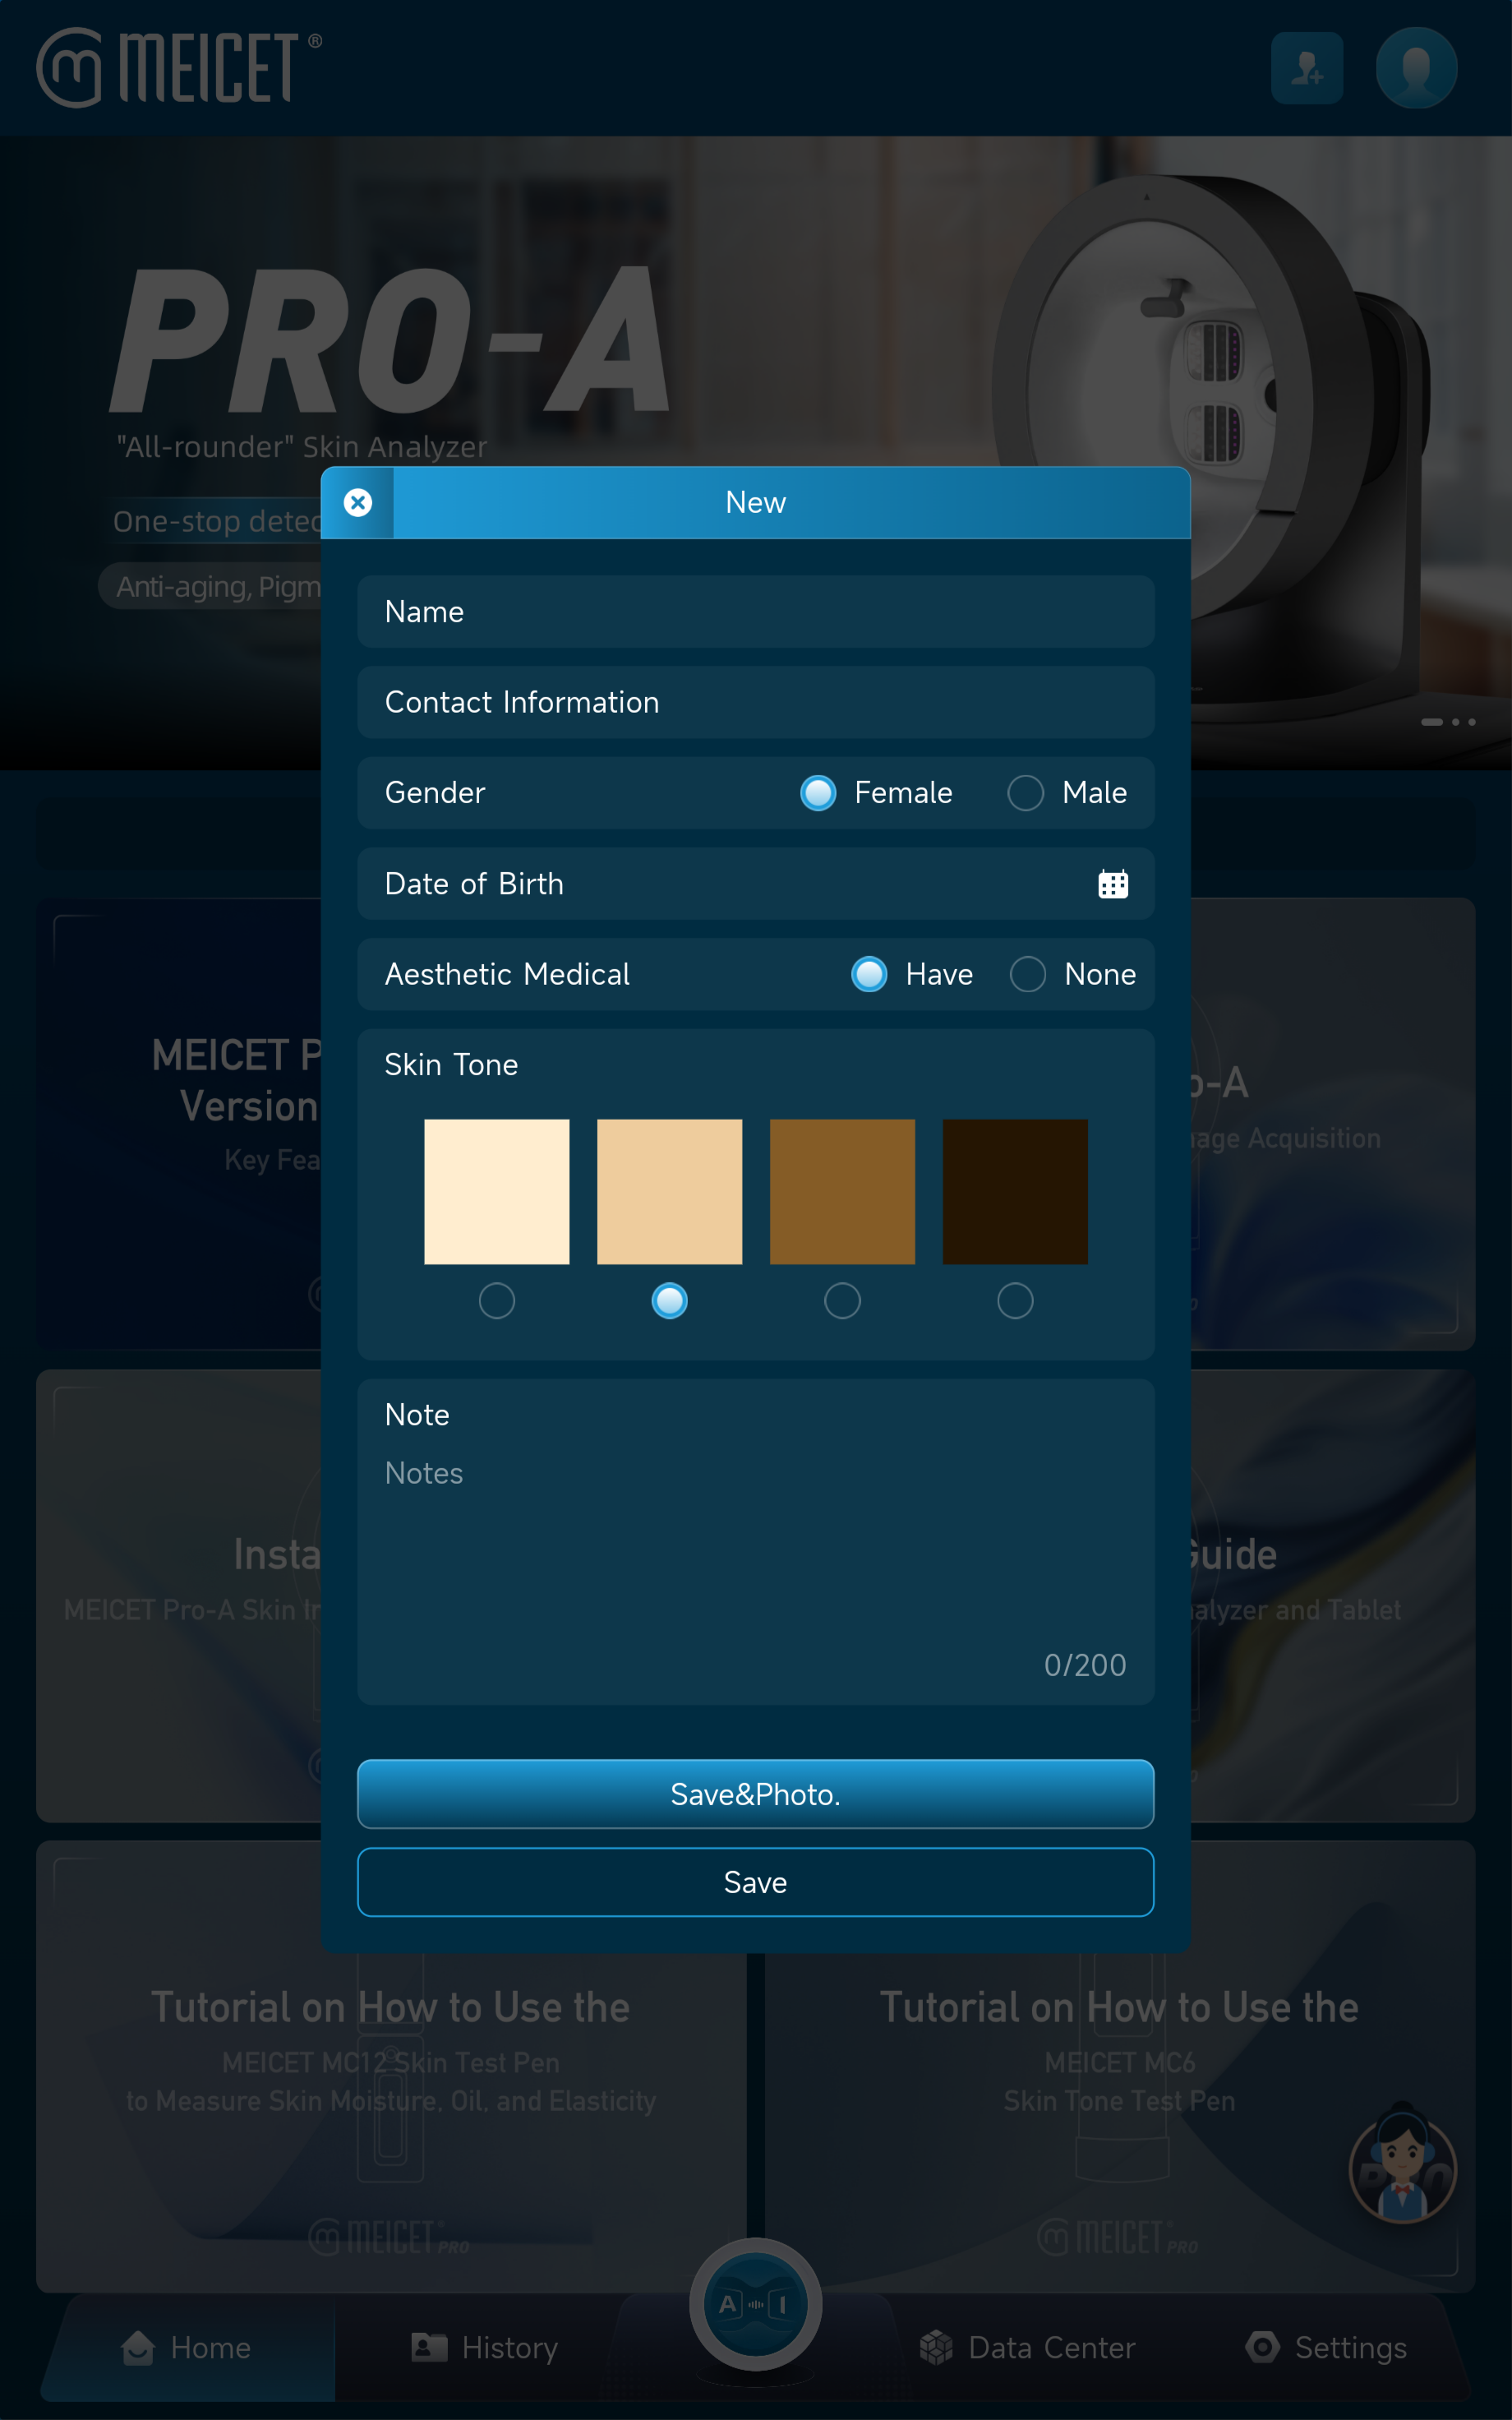This screenshot has height=2420, width=1512.
Task: Click the "New" dialog title
Action: tap(756, 503)
